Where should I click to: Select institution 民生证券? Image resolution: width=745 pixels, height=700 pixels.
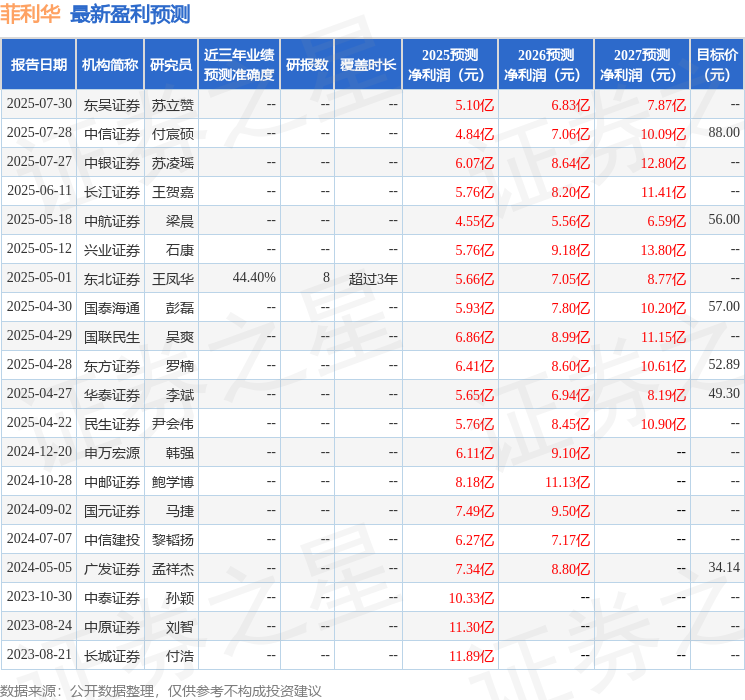click(x=112, y=424)
